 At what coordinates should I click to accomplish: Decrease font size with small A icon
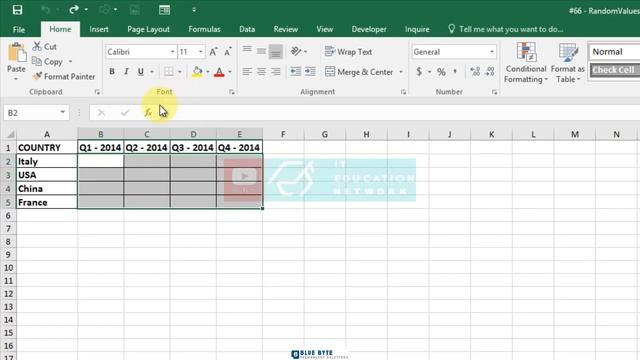(x=228, y=52)
